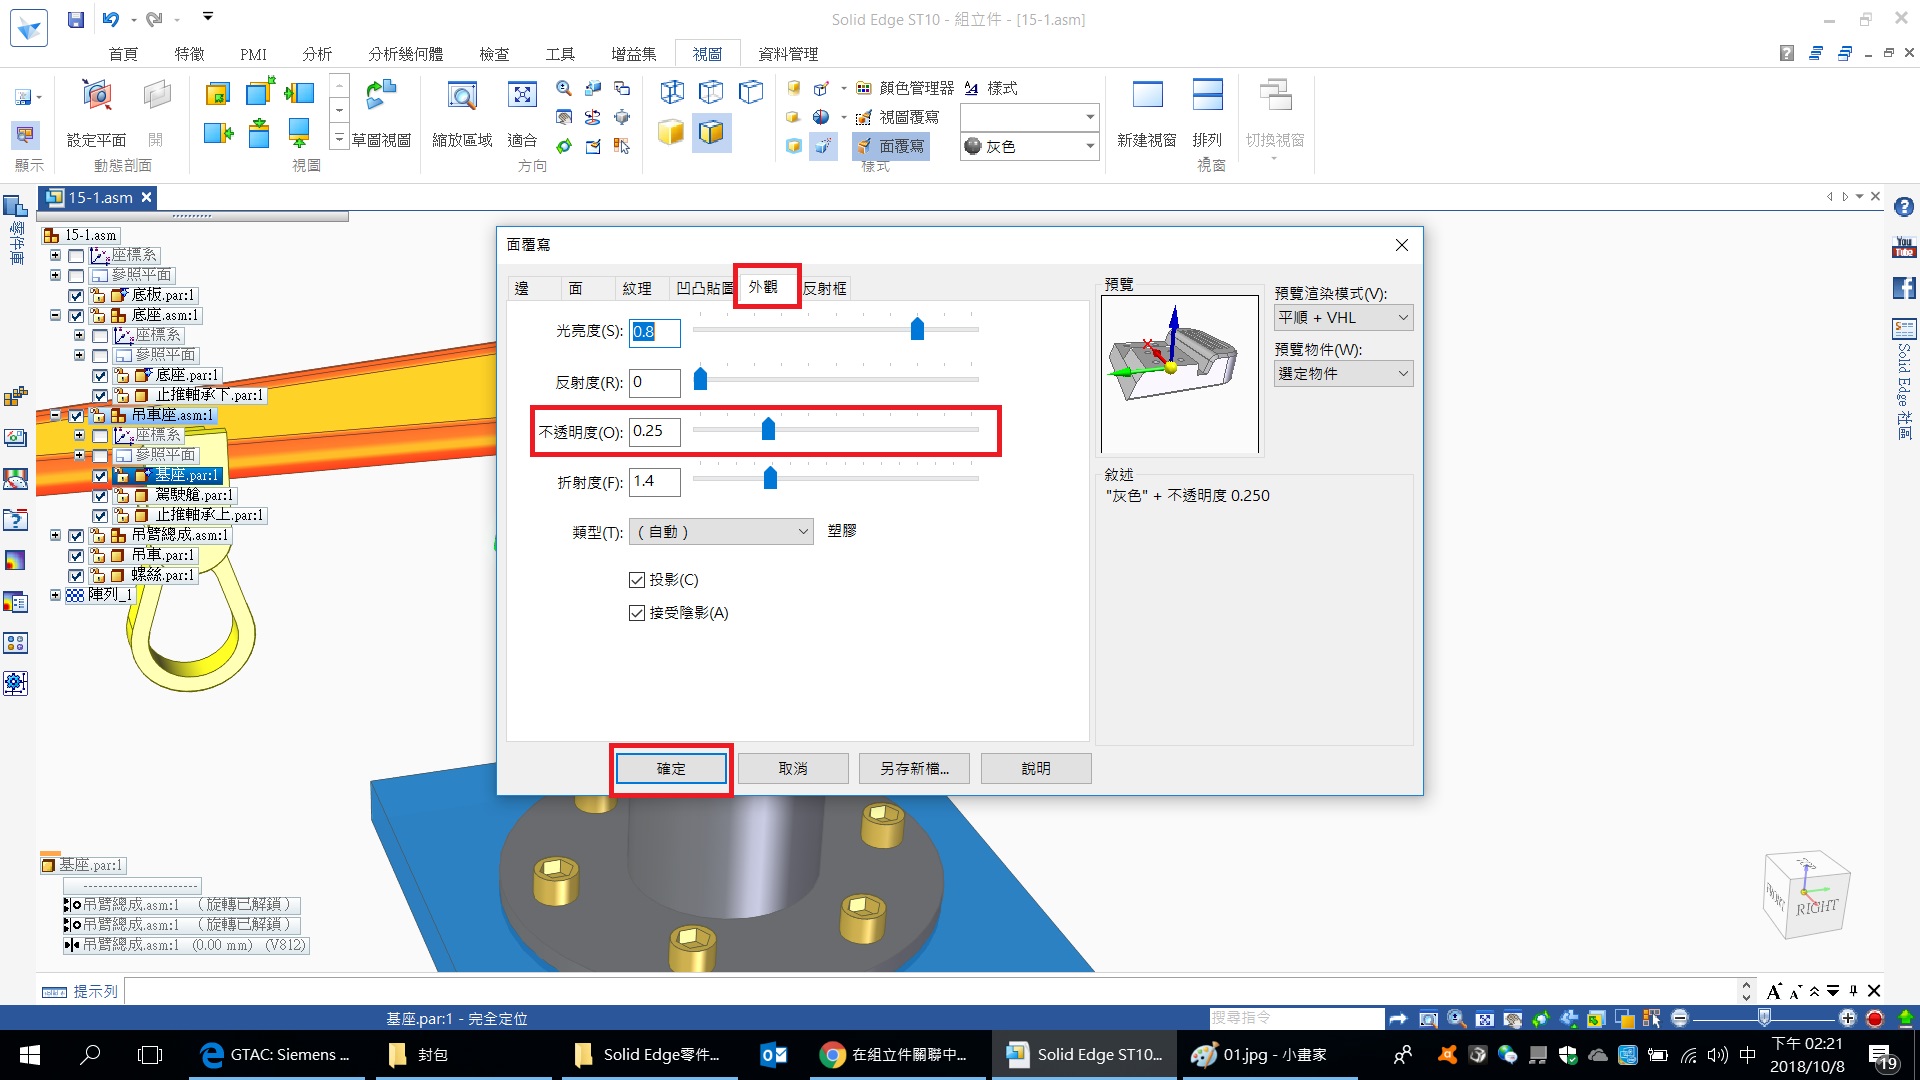
Task: Click the undo arrow in quick access toolbar
Action: tap(110, 19)
